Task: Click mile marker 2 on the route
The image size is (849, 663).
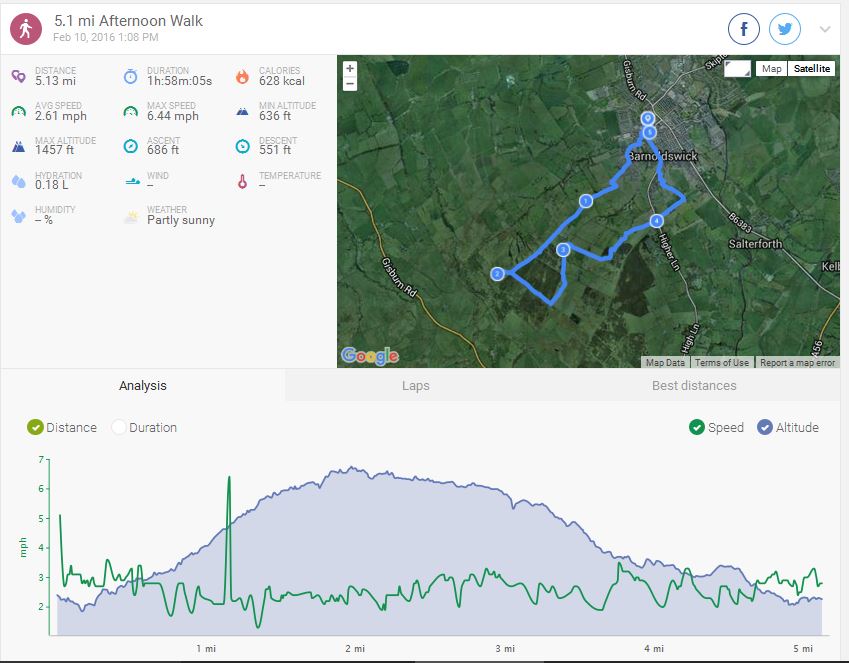Action: pyautogui.click(x=497, y=274)
